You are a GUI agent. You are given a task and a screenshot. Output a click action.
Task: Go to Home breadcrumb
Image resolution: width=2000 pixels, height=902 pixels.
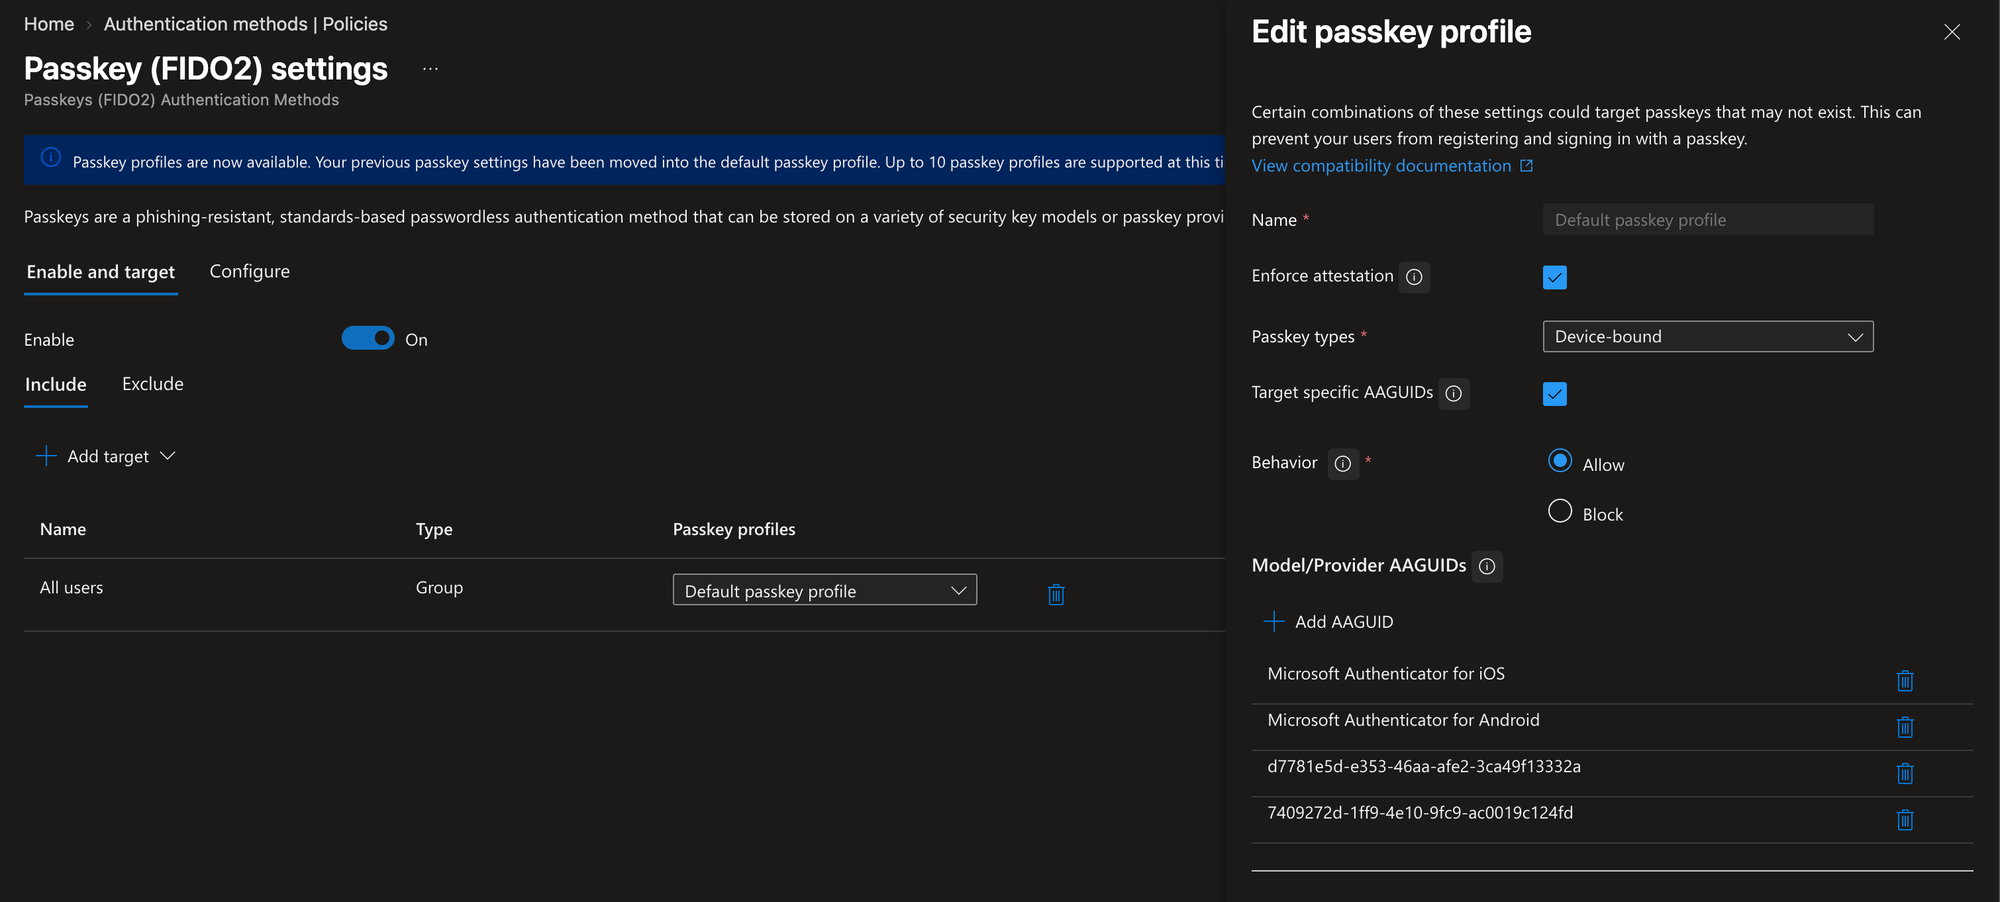49,24
